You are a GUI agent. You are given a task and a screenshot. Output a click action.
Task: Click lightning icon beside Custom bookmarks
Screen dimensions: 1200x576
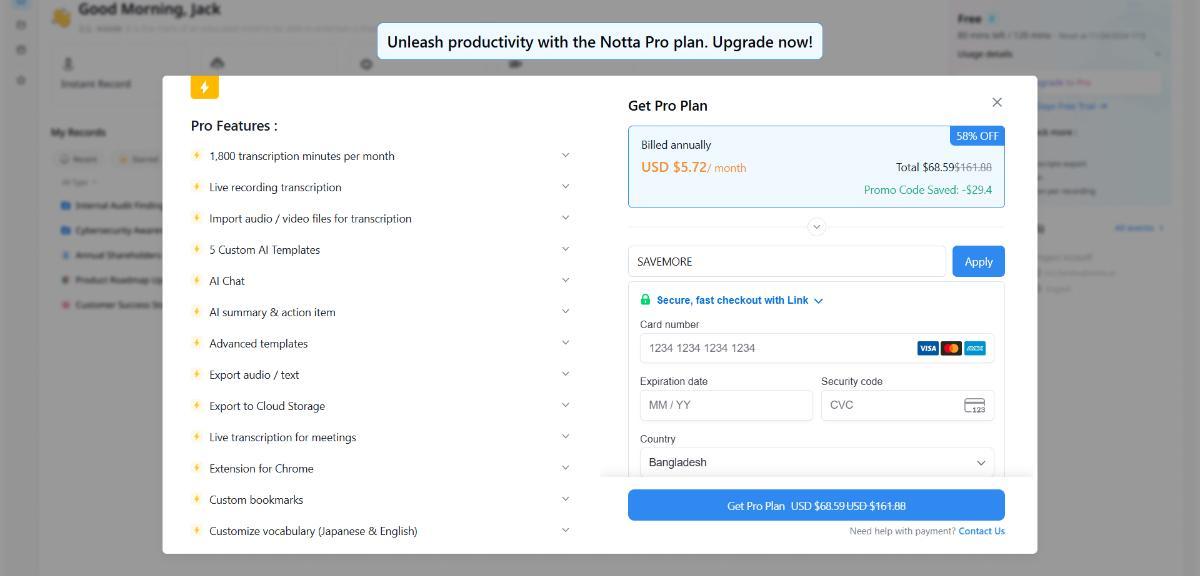pyautogui.click(x=197, y=500)
